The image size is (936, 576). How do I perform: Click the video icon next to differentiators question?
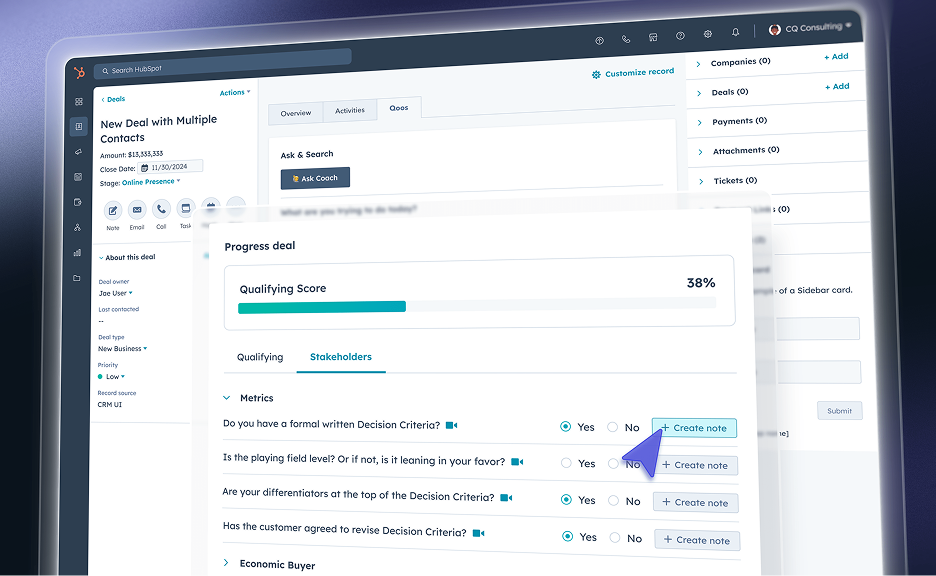(x=506, y=498)
